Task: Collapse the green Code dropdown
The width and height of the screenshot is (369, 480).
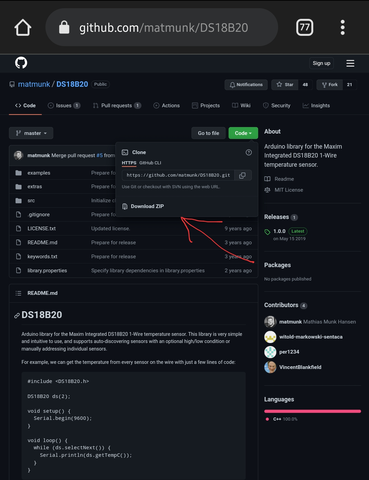Action: [243, 133]
